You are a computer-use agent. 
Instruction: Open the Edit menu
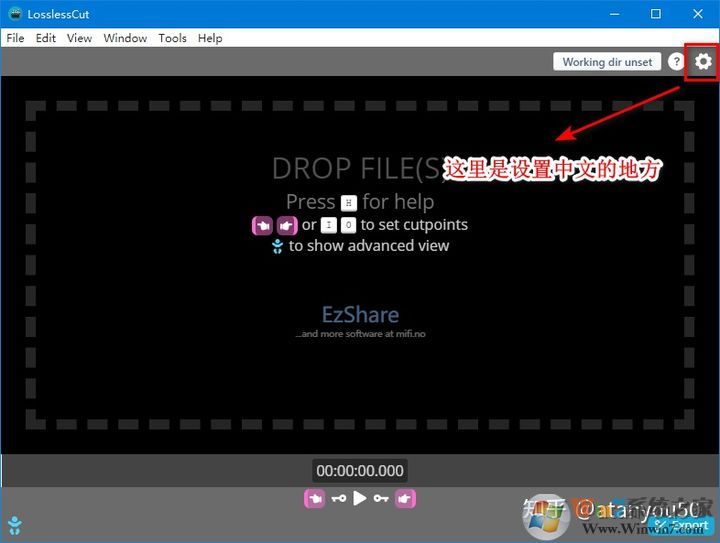click(46, 38)
